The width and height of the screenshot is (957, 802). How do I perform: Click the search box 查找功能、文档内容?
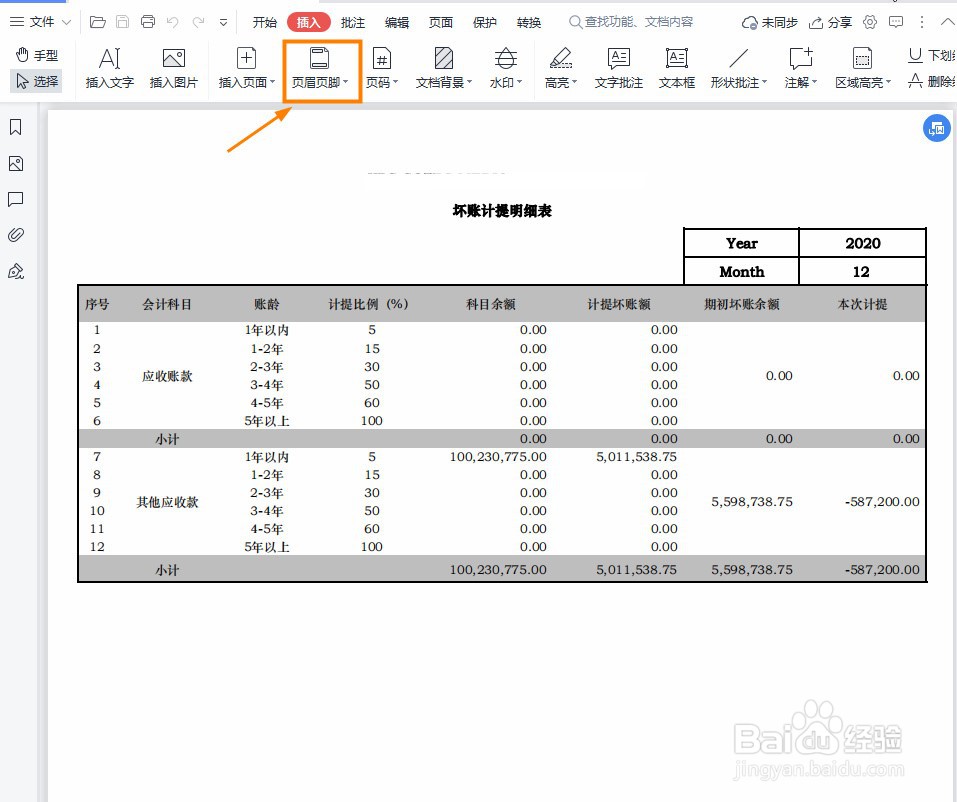pyautogui.click(x=631, y=22)
